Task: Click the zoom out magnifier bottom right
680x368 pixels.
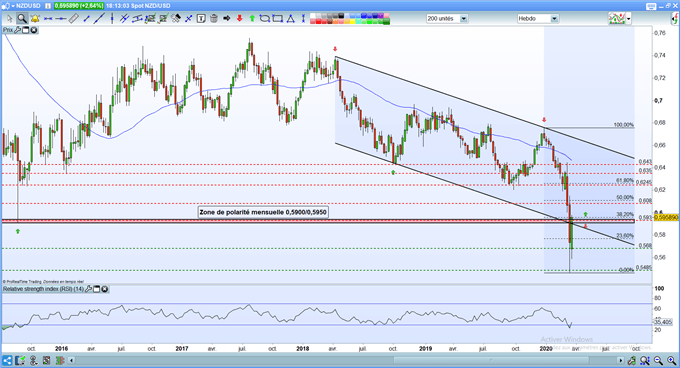Action: coord(658,360)
